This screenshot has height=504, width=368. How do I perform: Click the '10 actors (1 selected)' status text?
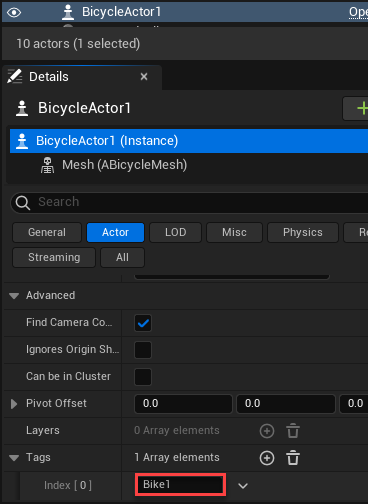[78, 44]
